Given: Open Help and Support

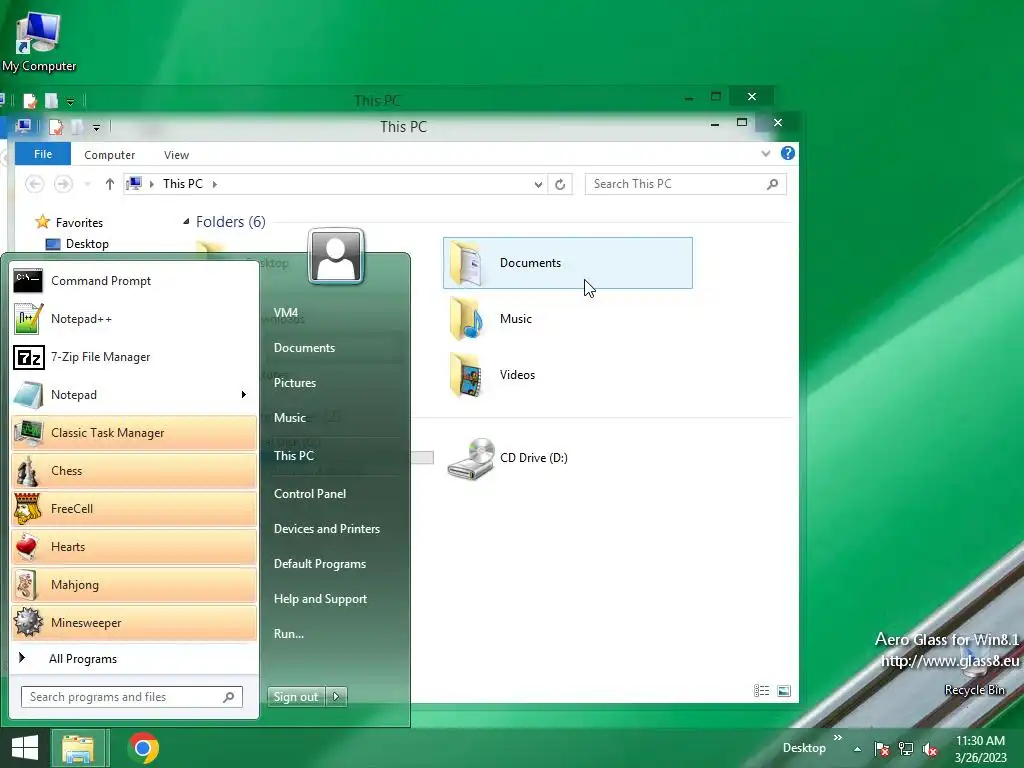Looking at the screenshot, I should tap(333, 599).
